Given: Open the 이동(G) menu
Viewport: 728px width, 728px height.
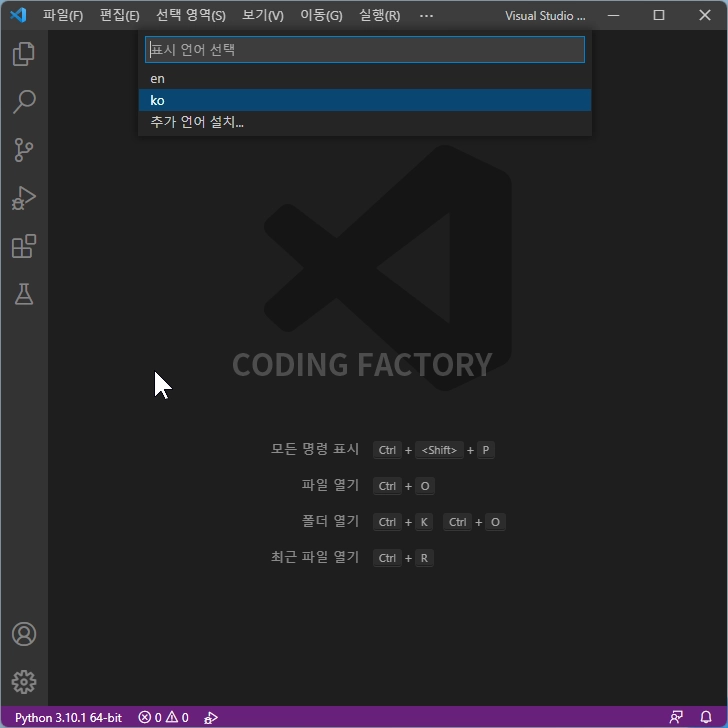Looking at the screenshot, I should coord(321,15).
